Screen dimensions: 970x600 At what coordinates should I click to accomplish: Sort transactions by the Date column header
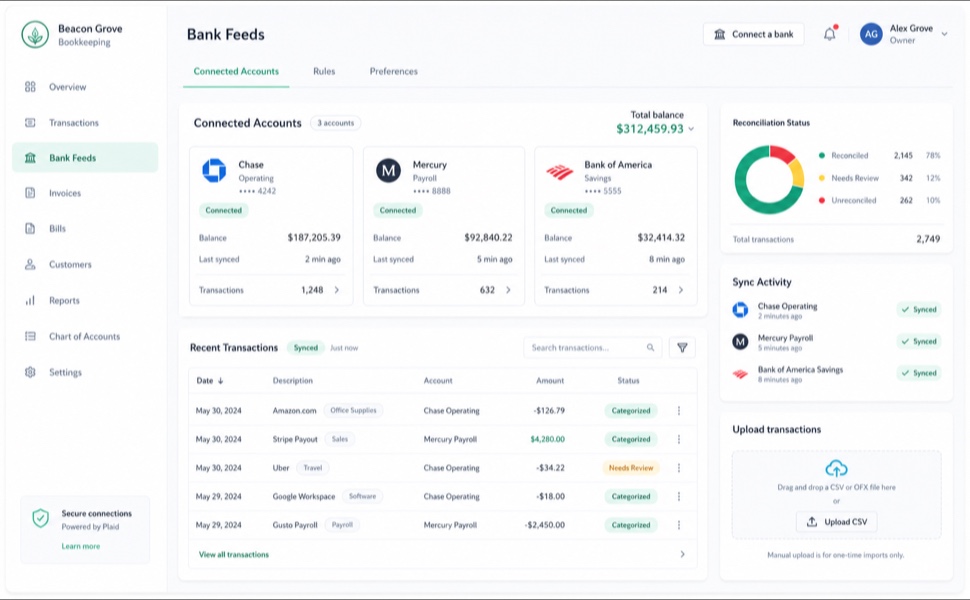(210, 380)
